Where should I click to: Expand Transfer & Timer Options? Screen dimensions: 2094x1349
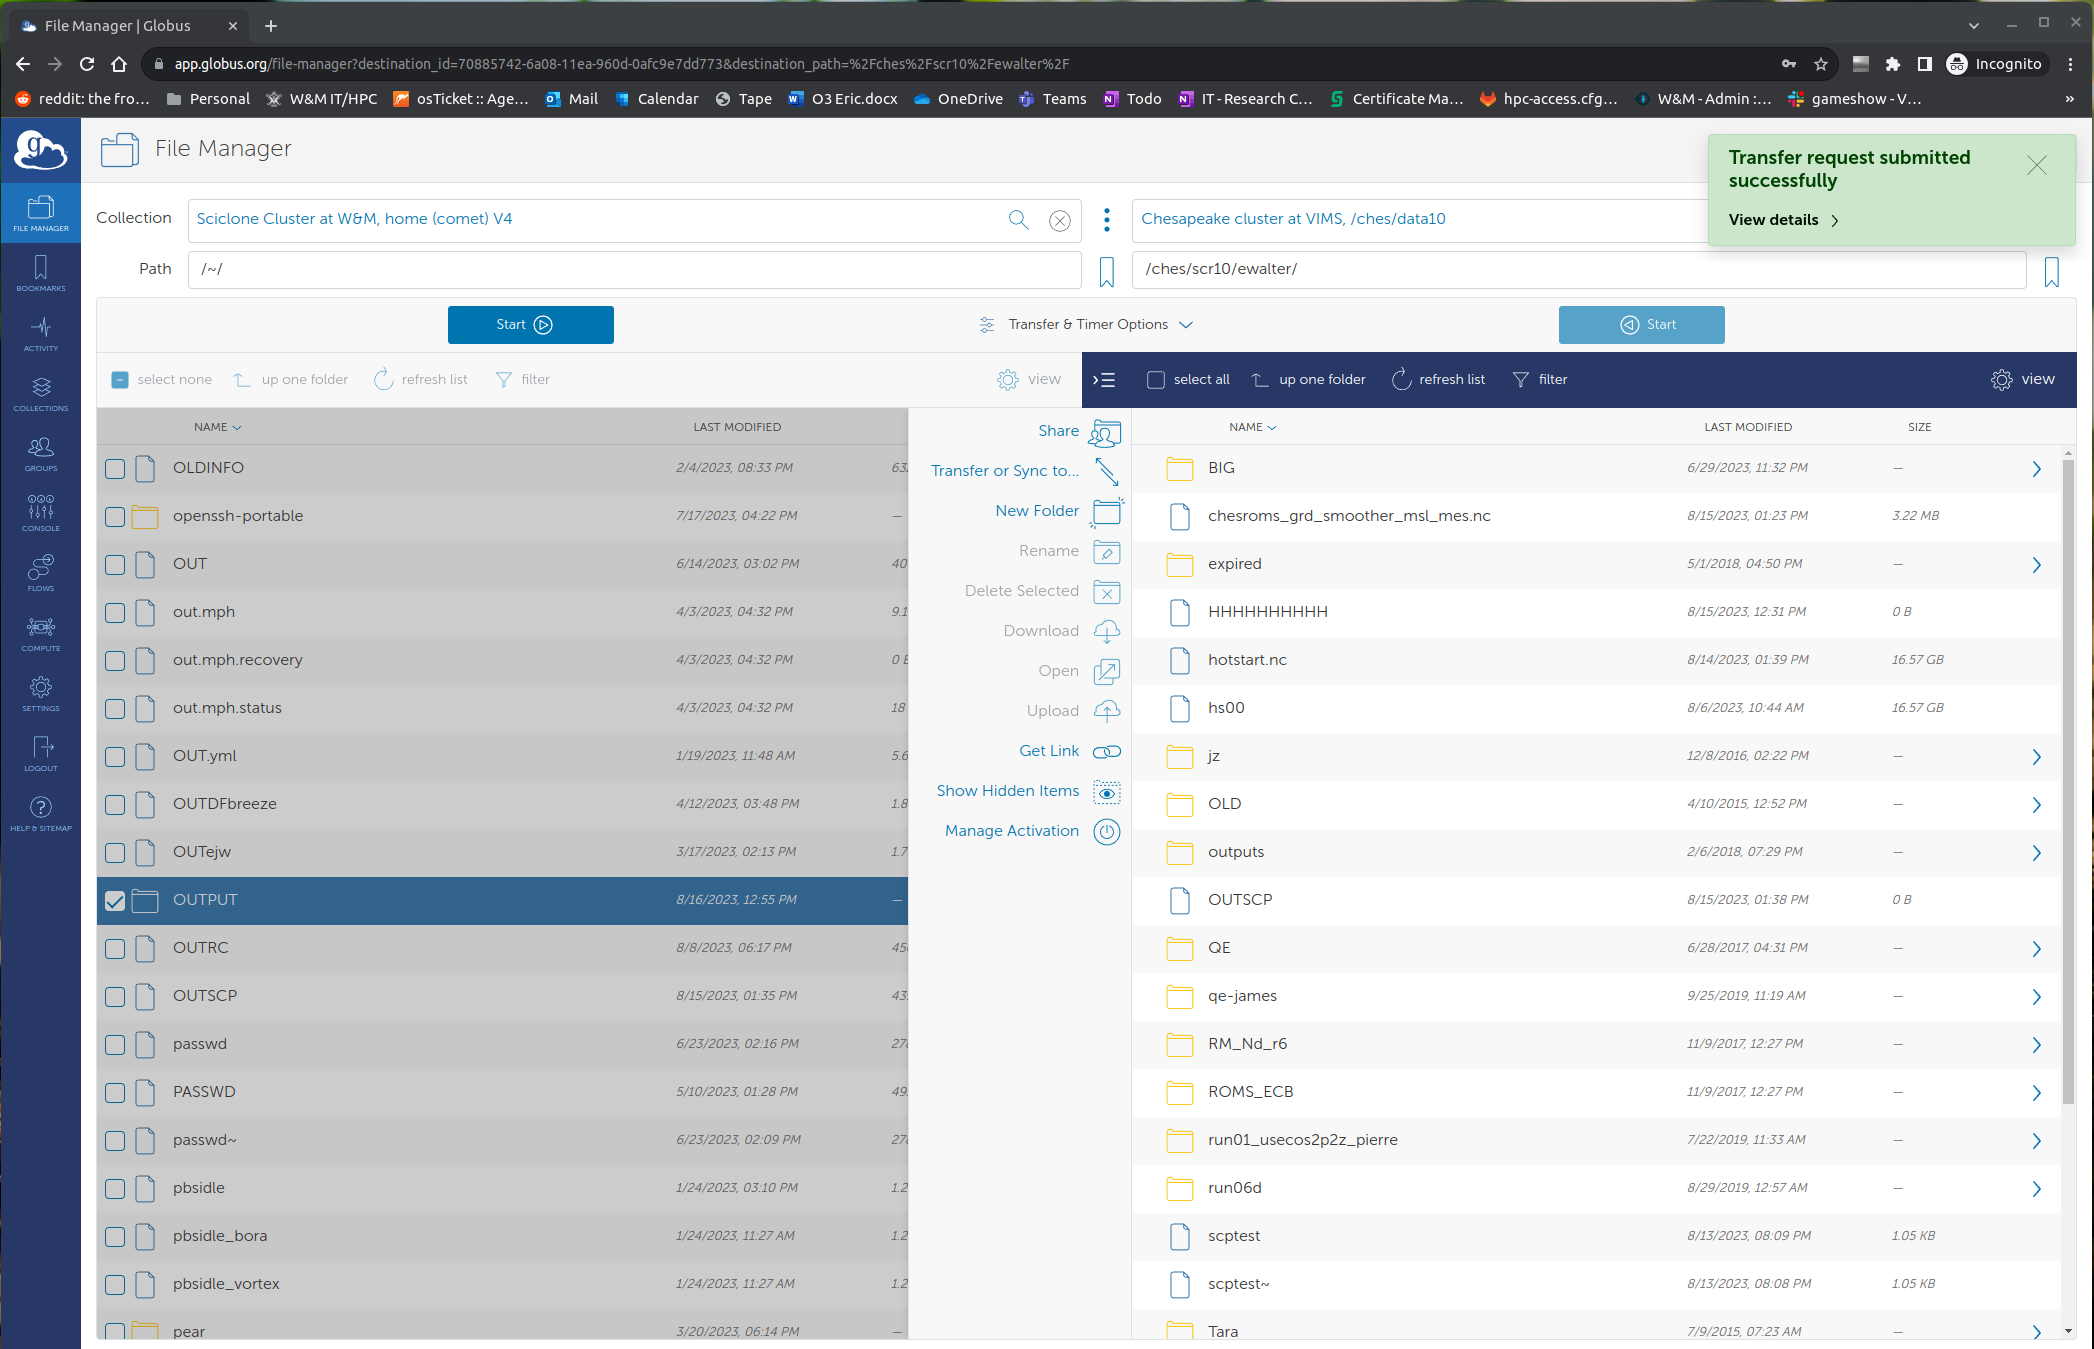(1088, 325)
